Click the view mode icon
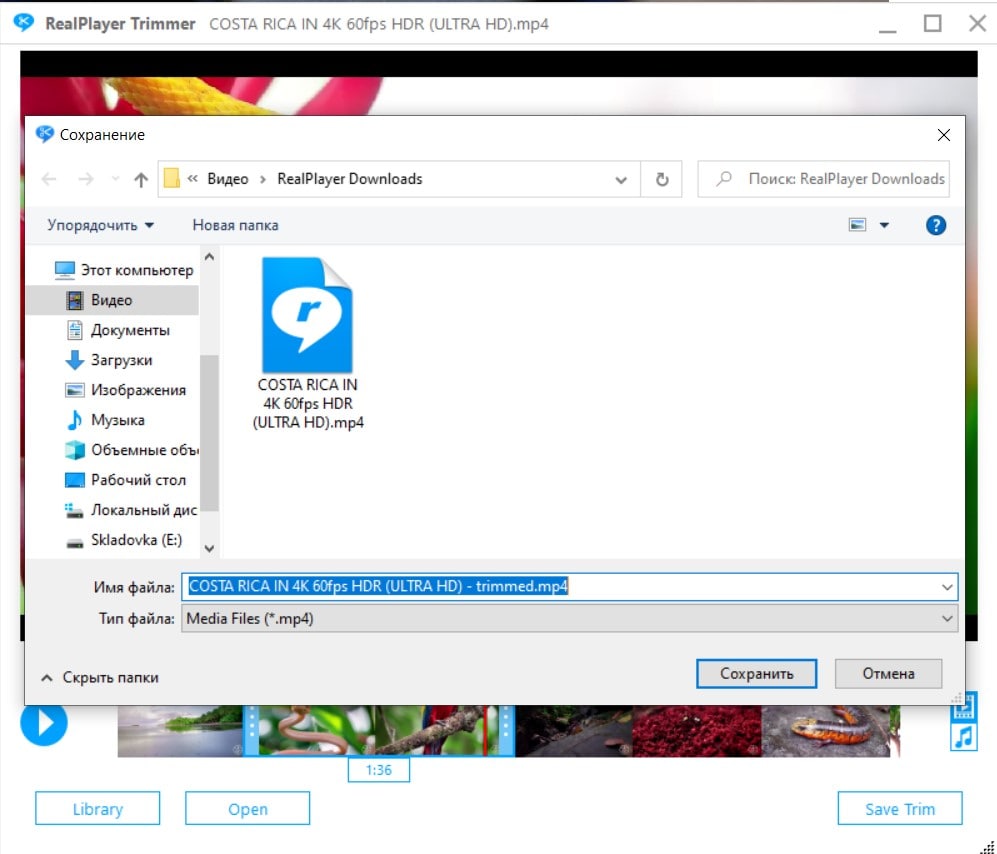 click(857, 225)
